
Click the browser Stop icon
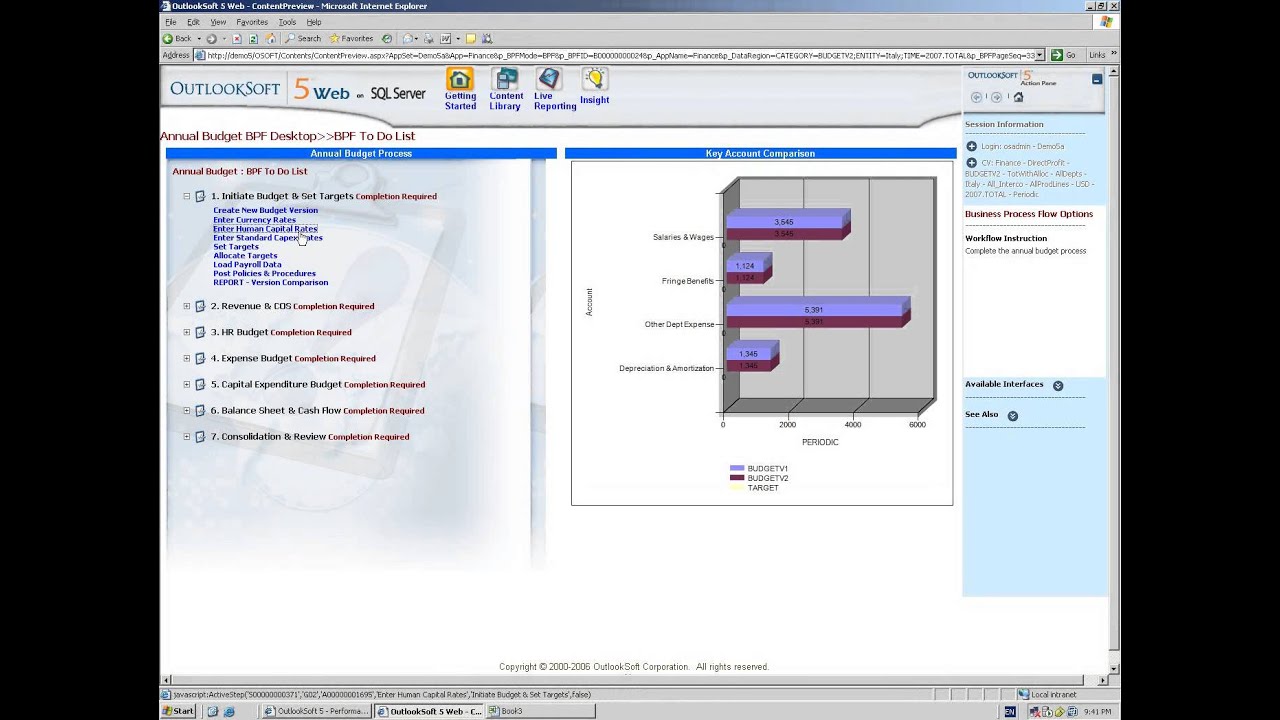(237, 39)
